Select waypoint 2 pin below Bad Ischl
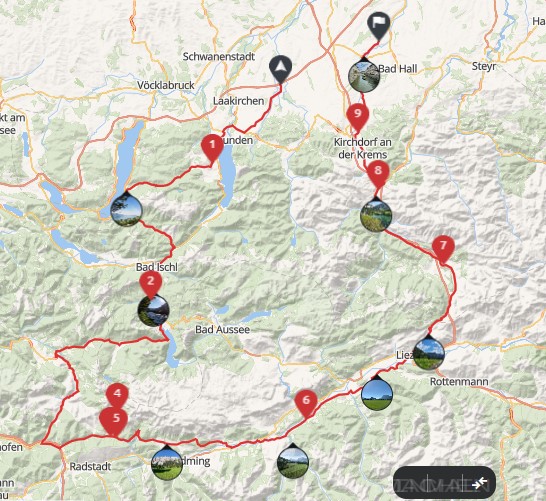The width and height of the screenshot is (546, 501). 151,284
